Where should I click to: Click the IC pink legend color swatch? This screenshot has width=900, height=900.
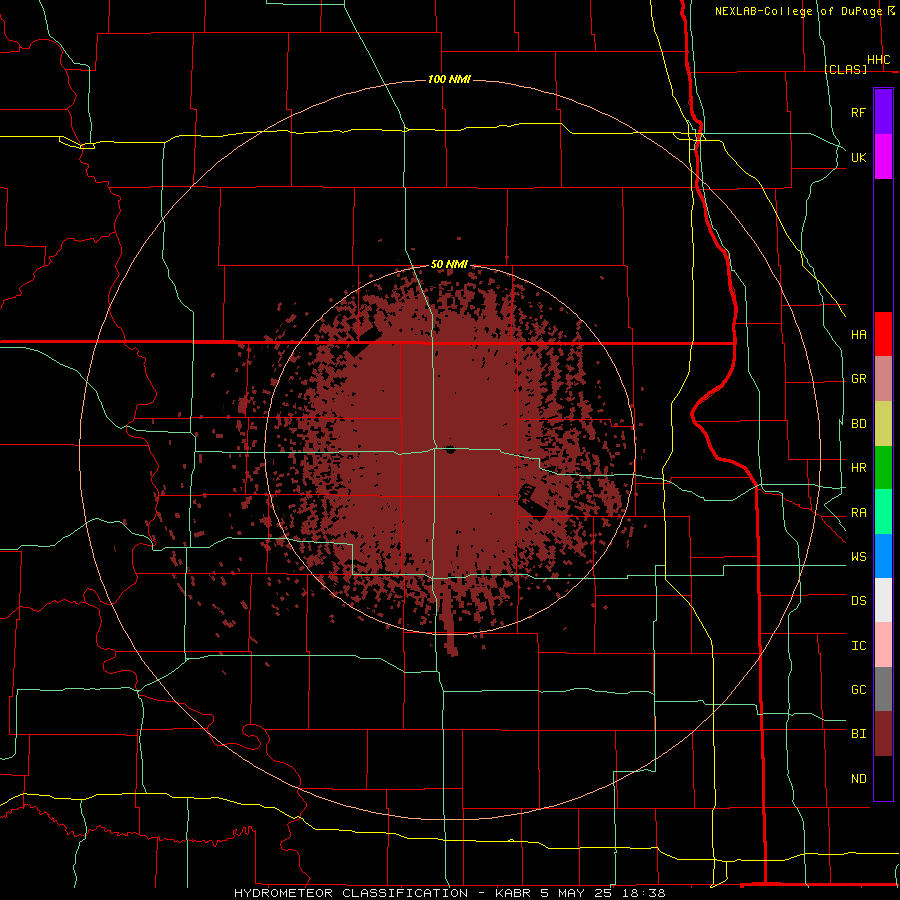[x=883, y=645]
